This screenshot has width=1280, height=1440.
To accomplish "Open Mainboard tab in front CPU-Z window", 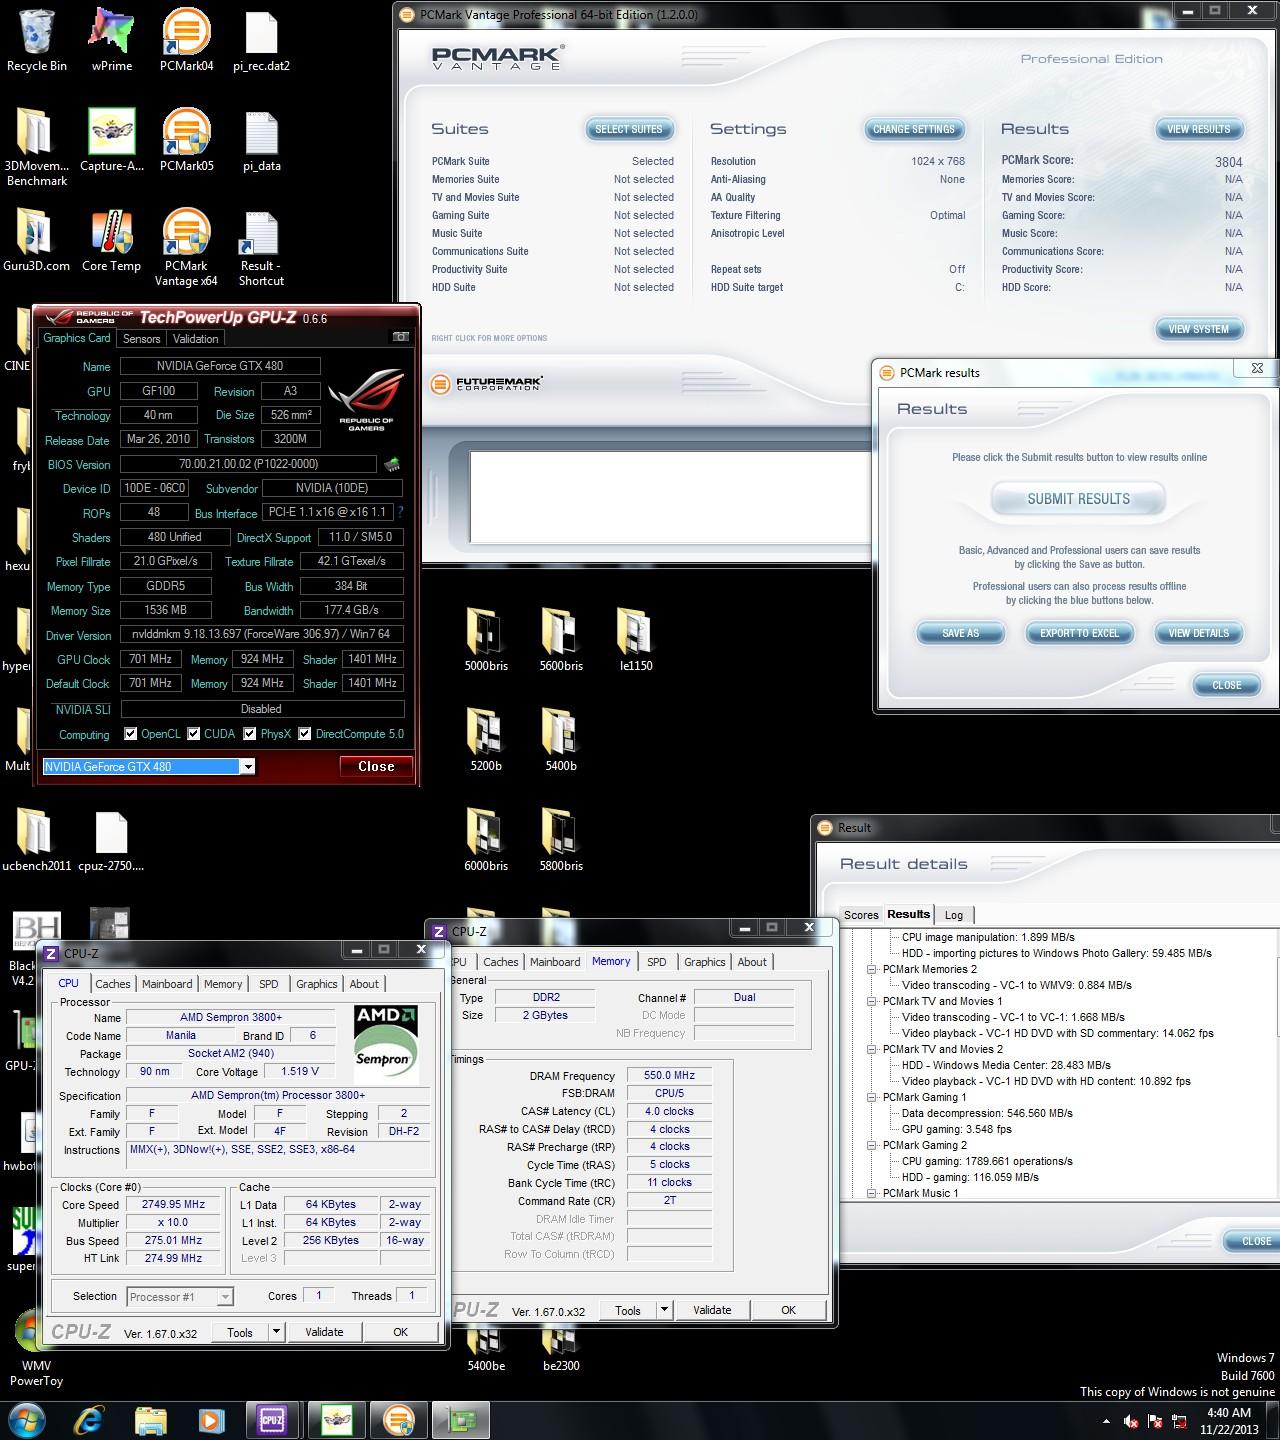I will [167, 984].
